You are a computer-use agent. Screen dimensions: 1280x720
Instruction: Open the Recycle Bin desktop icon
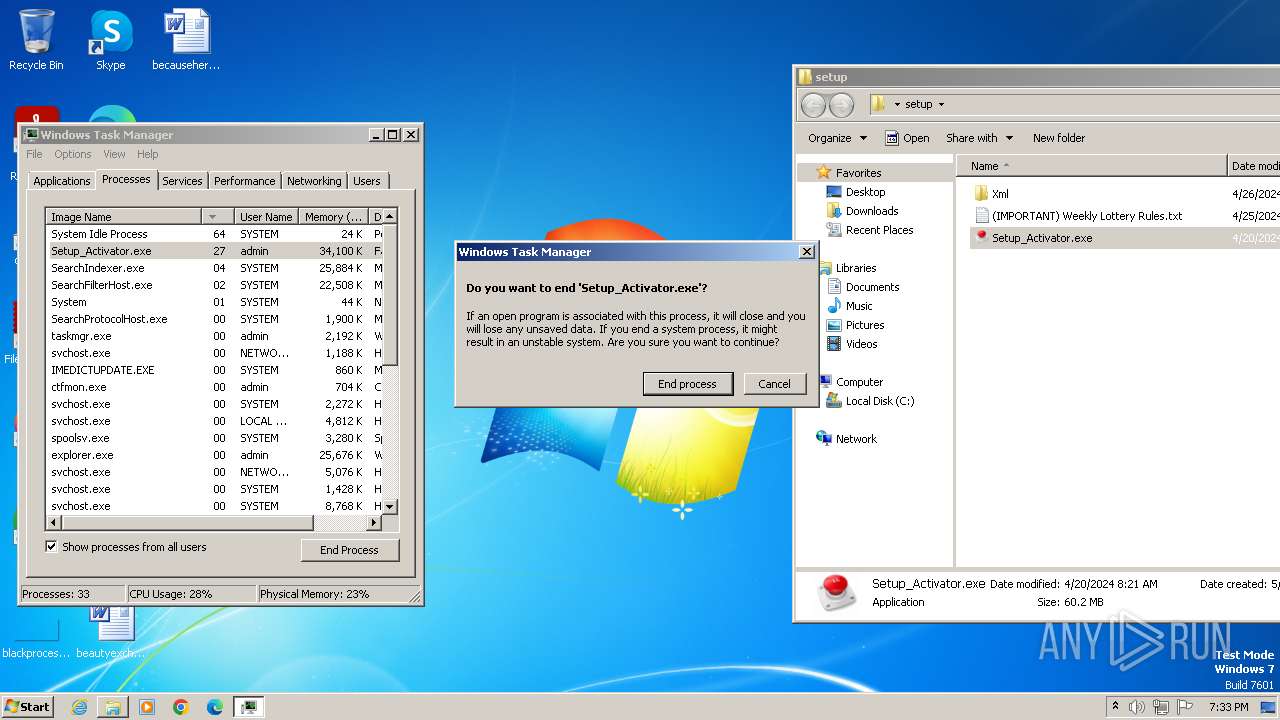36,40
